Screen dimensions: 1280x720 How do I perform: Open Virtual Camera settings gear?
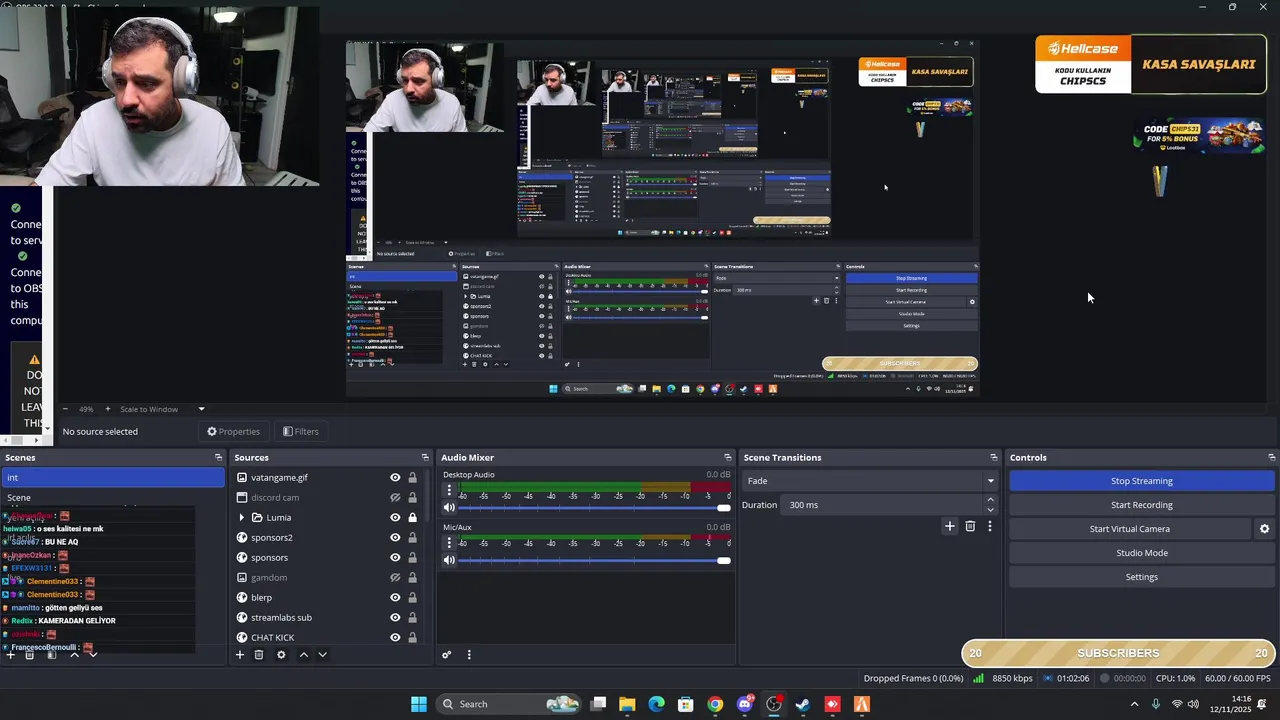[x=1264, y=529]
